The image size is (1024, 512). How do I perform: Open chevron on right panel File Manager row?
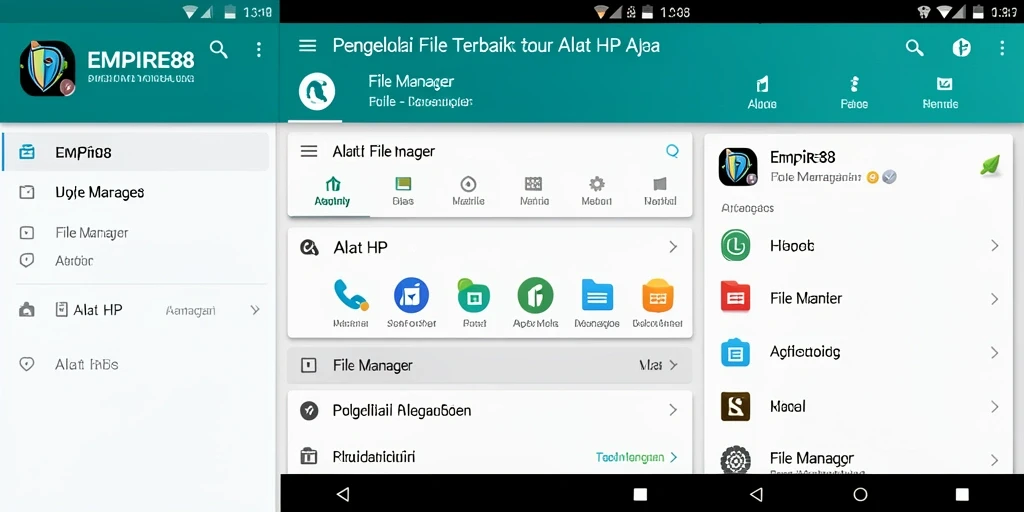pos(995,460)
